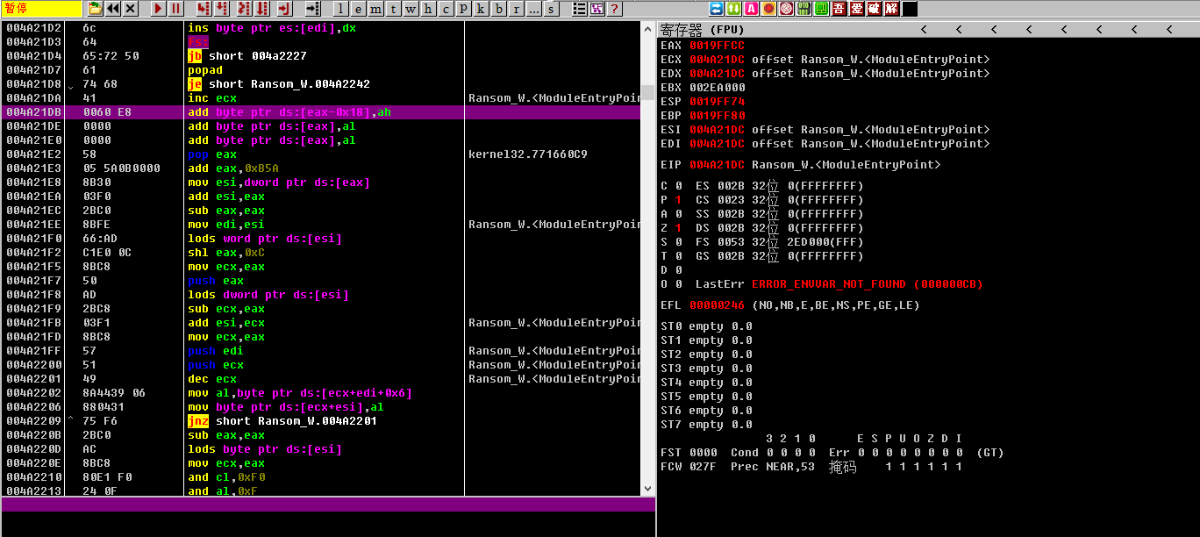This screenshot has height=537, width=1200.
Task: Open Windows list with the w button
Action: (410, 9)
